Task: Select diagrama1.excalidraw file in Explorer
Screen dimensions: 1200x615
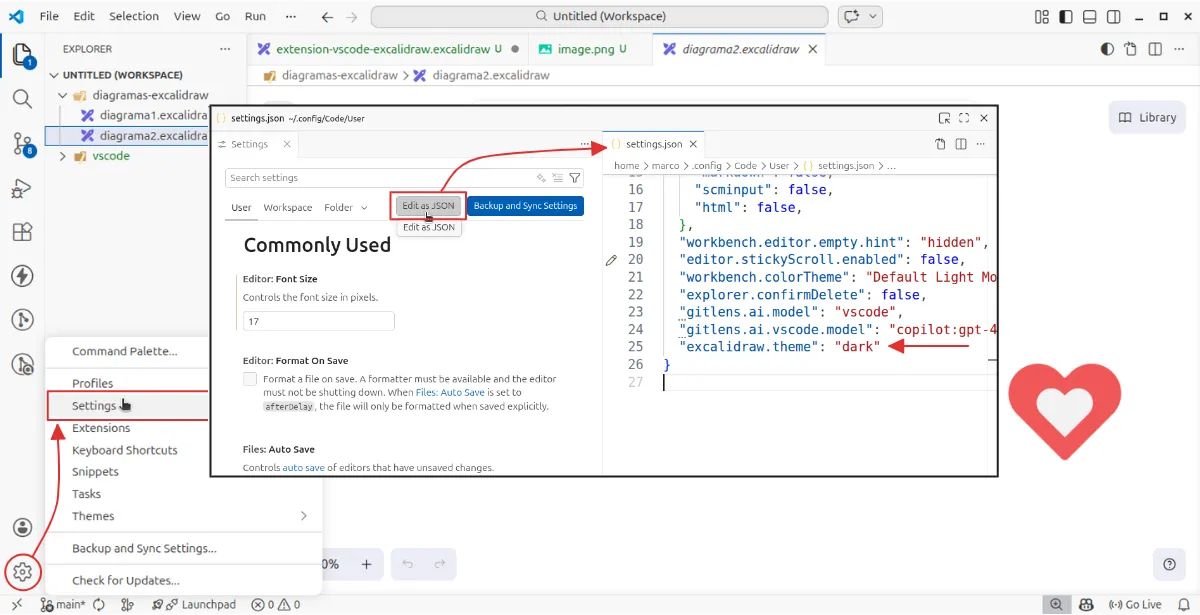Action: [152, 115]
